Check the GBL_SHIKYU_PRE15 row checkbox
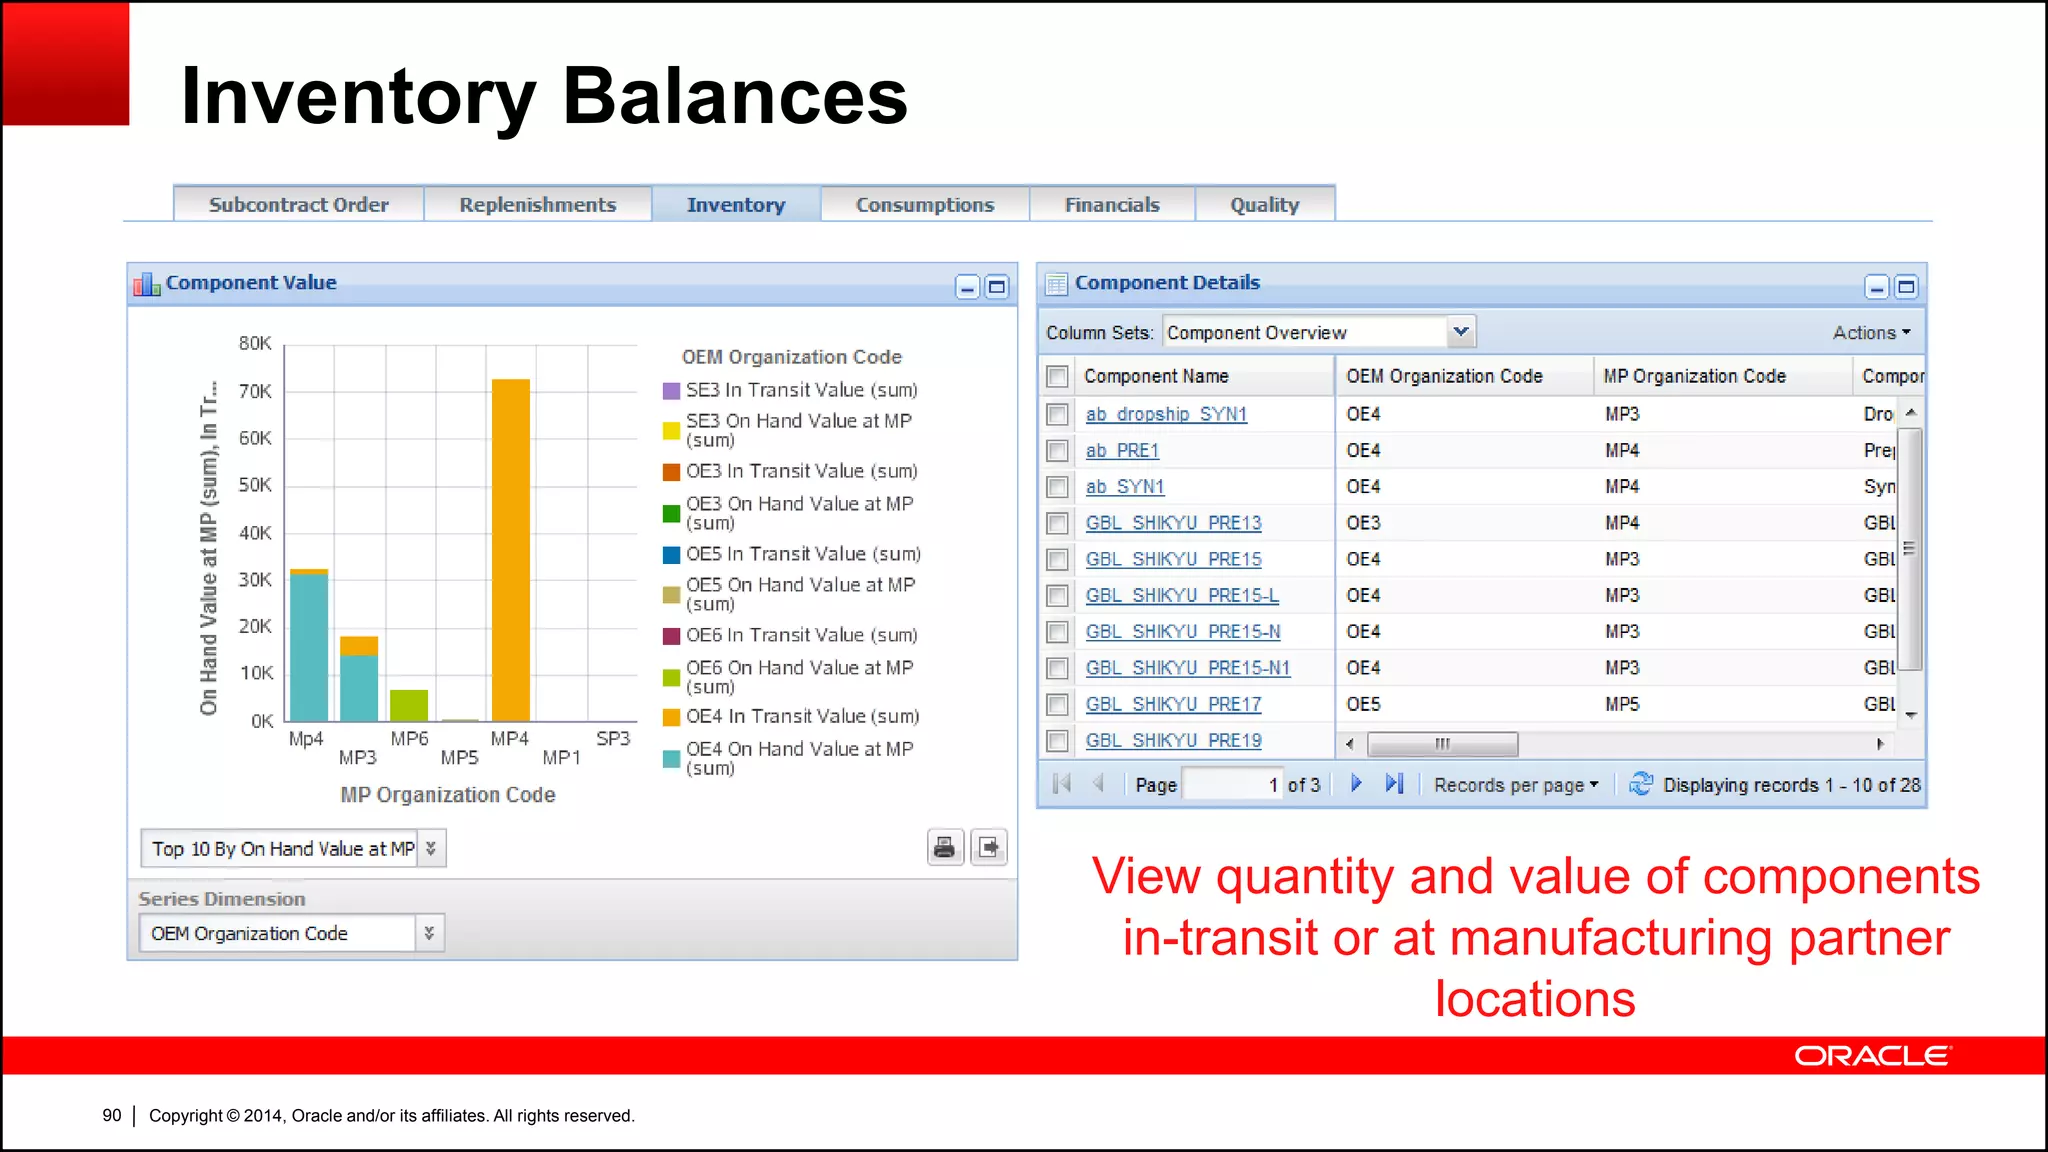The image size is (2048, 1152). pos(1057,560)
